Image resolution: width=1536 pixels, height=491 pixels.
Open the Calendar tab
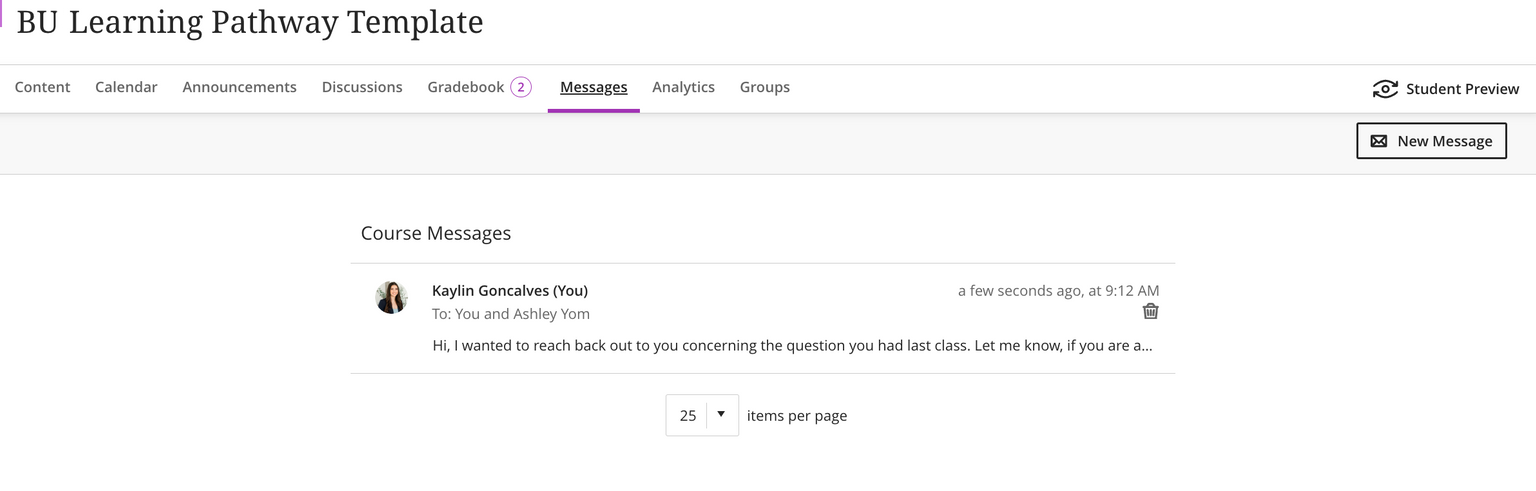(126, 87)
